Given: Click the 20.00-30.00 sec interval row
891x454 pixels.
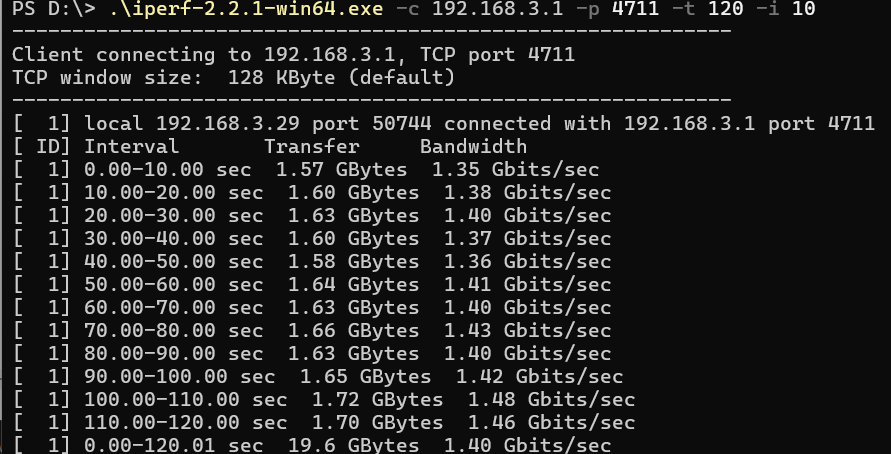Looking at the screenshot, I should click(x=311, y=215).
